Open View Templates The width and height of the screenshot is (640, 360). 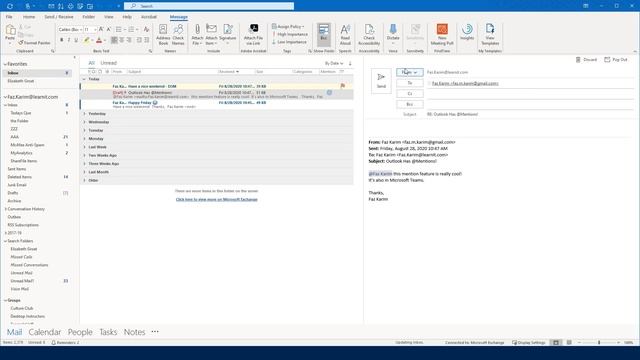pos(490,34)
